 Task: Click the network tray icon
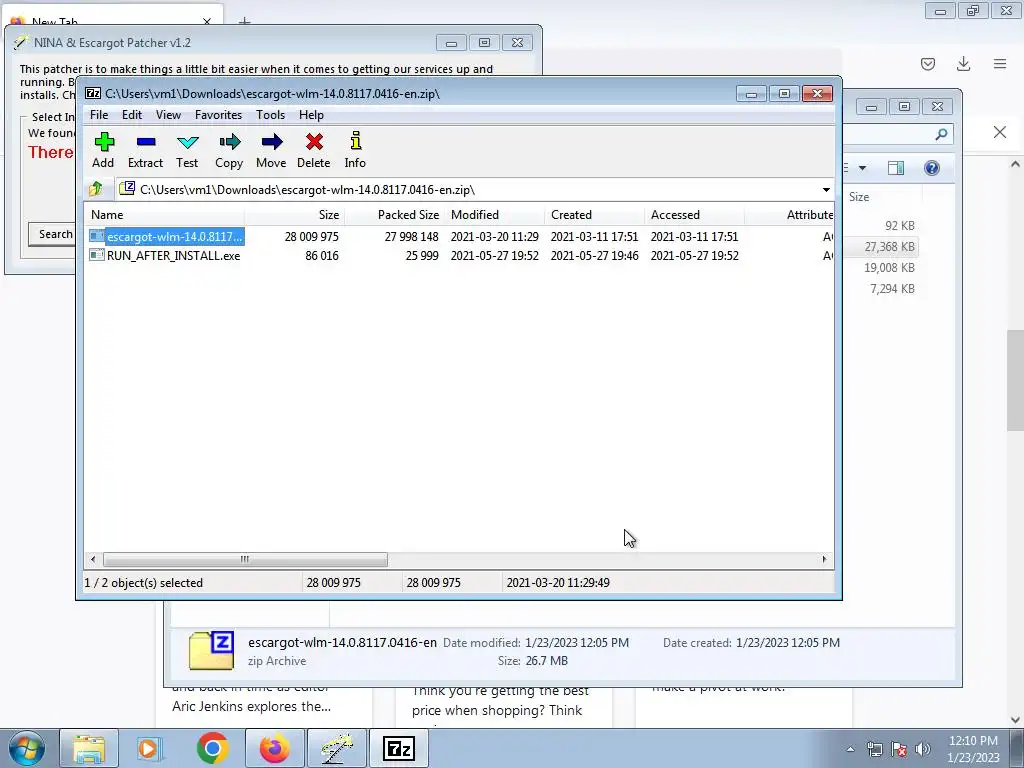pos(874,749)
